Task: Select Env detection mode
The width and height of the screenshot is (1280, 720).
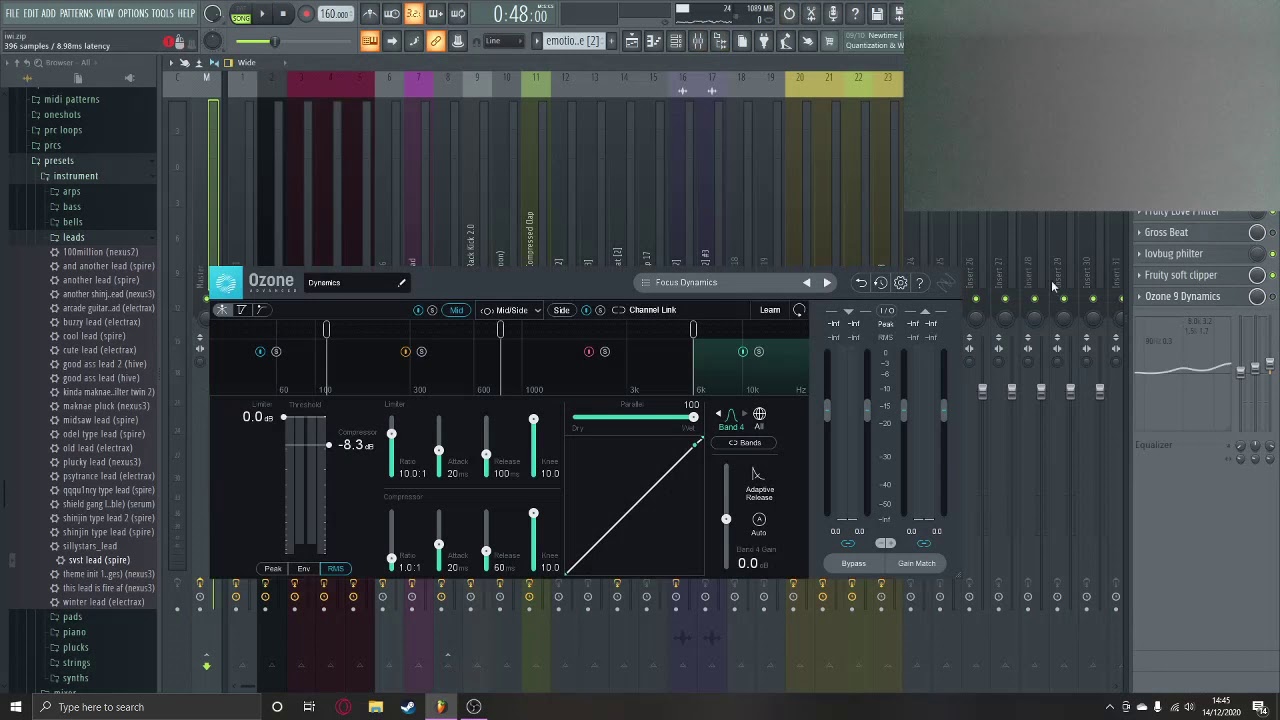Action: 303,569
